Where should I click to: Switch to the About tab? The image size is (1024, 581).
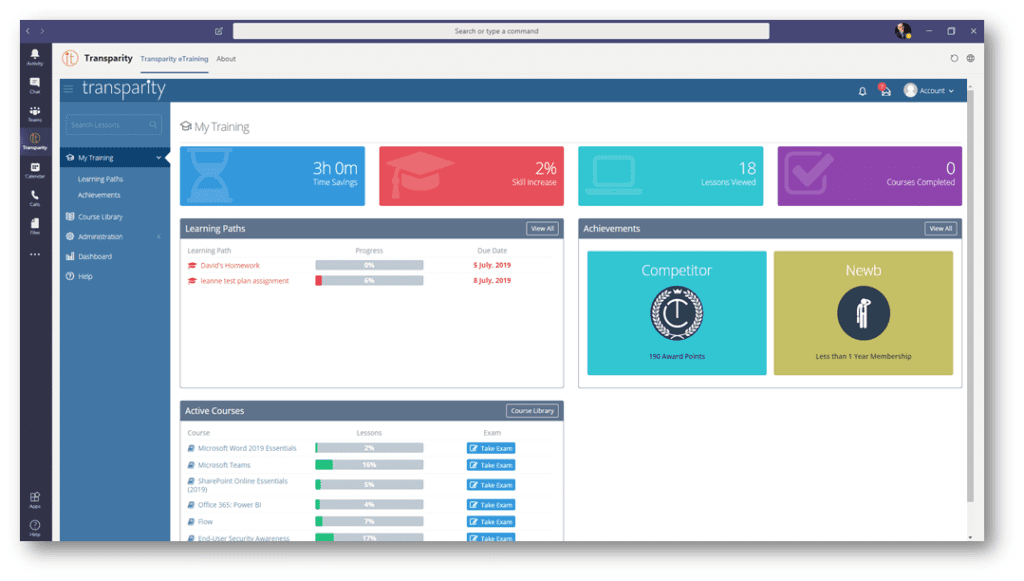226,59
